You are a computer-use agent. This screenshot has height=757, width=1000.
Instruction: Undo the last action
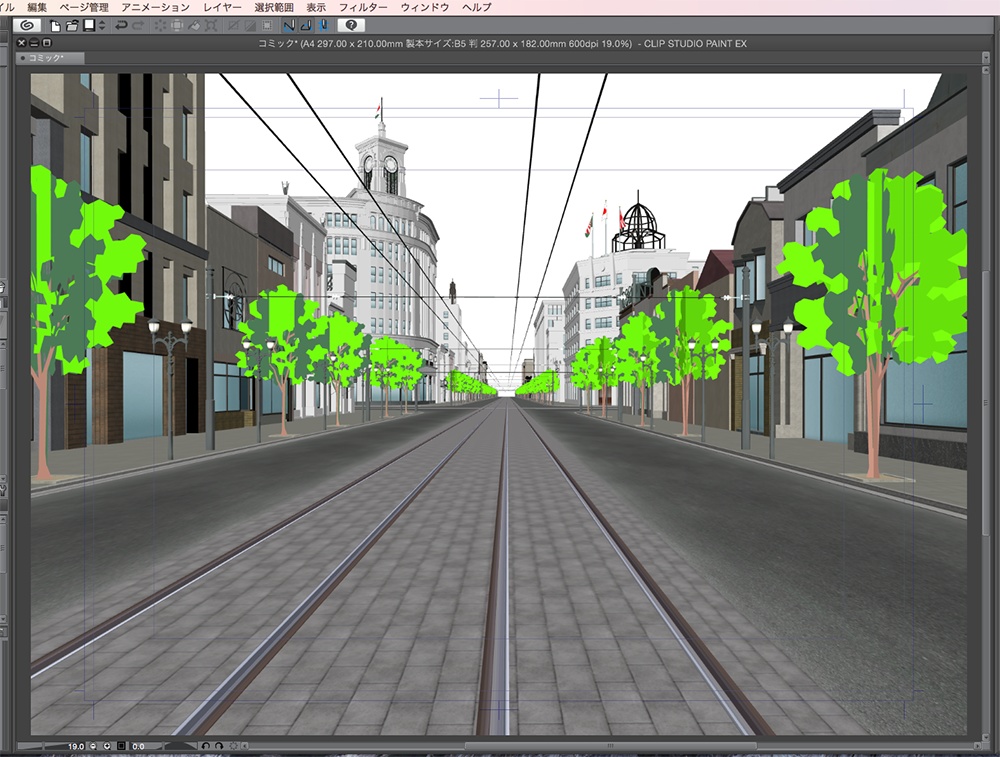tap(121, 25)
